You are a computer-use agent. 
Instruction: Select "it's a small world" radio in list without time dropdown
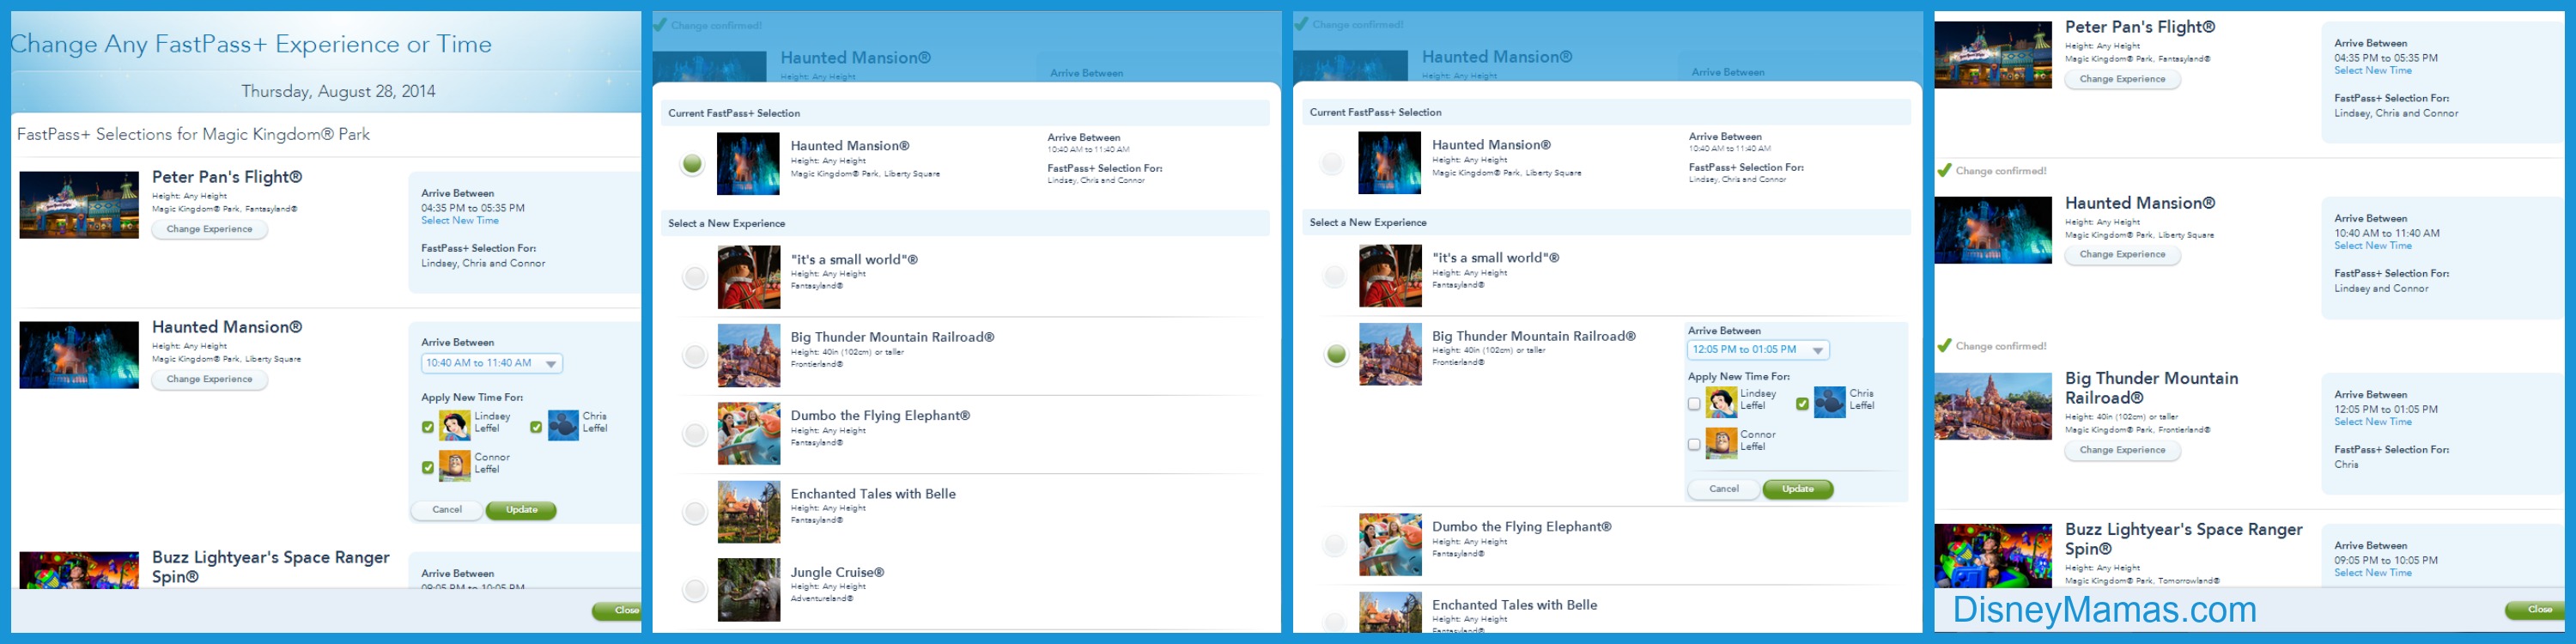click(694, 277)
